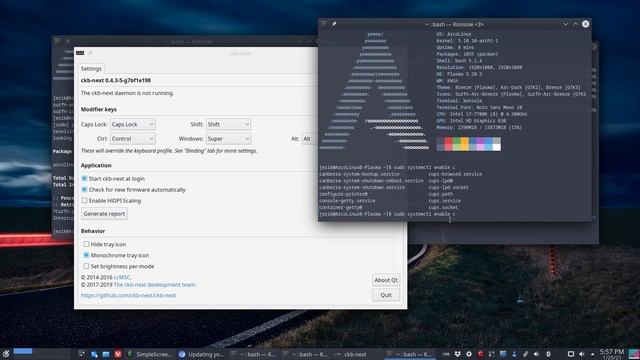The height and width of the screenshot is (360, 640).
Task: Open the github.com/ckb-next/ckb-next link
Action: click(x=129, y=295)
